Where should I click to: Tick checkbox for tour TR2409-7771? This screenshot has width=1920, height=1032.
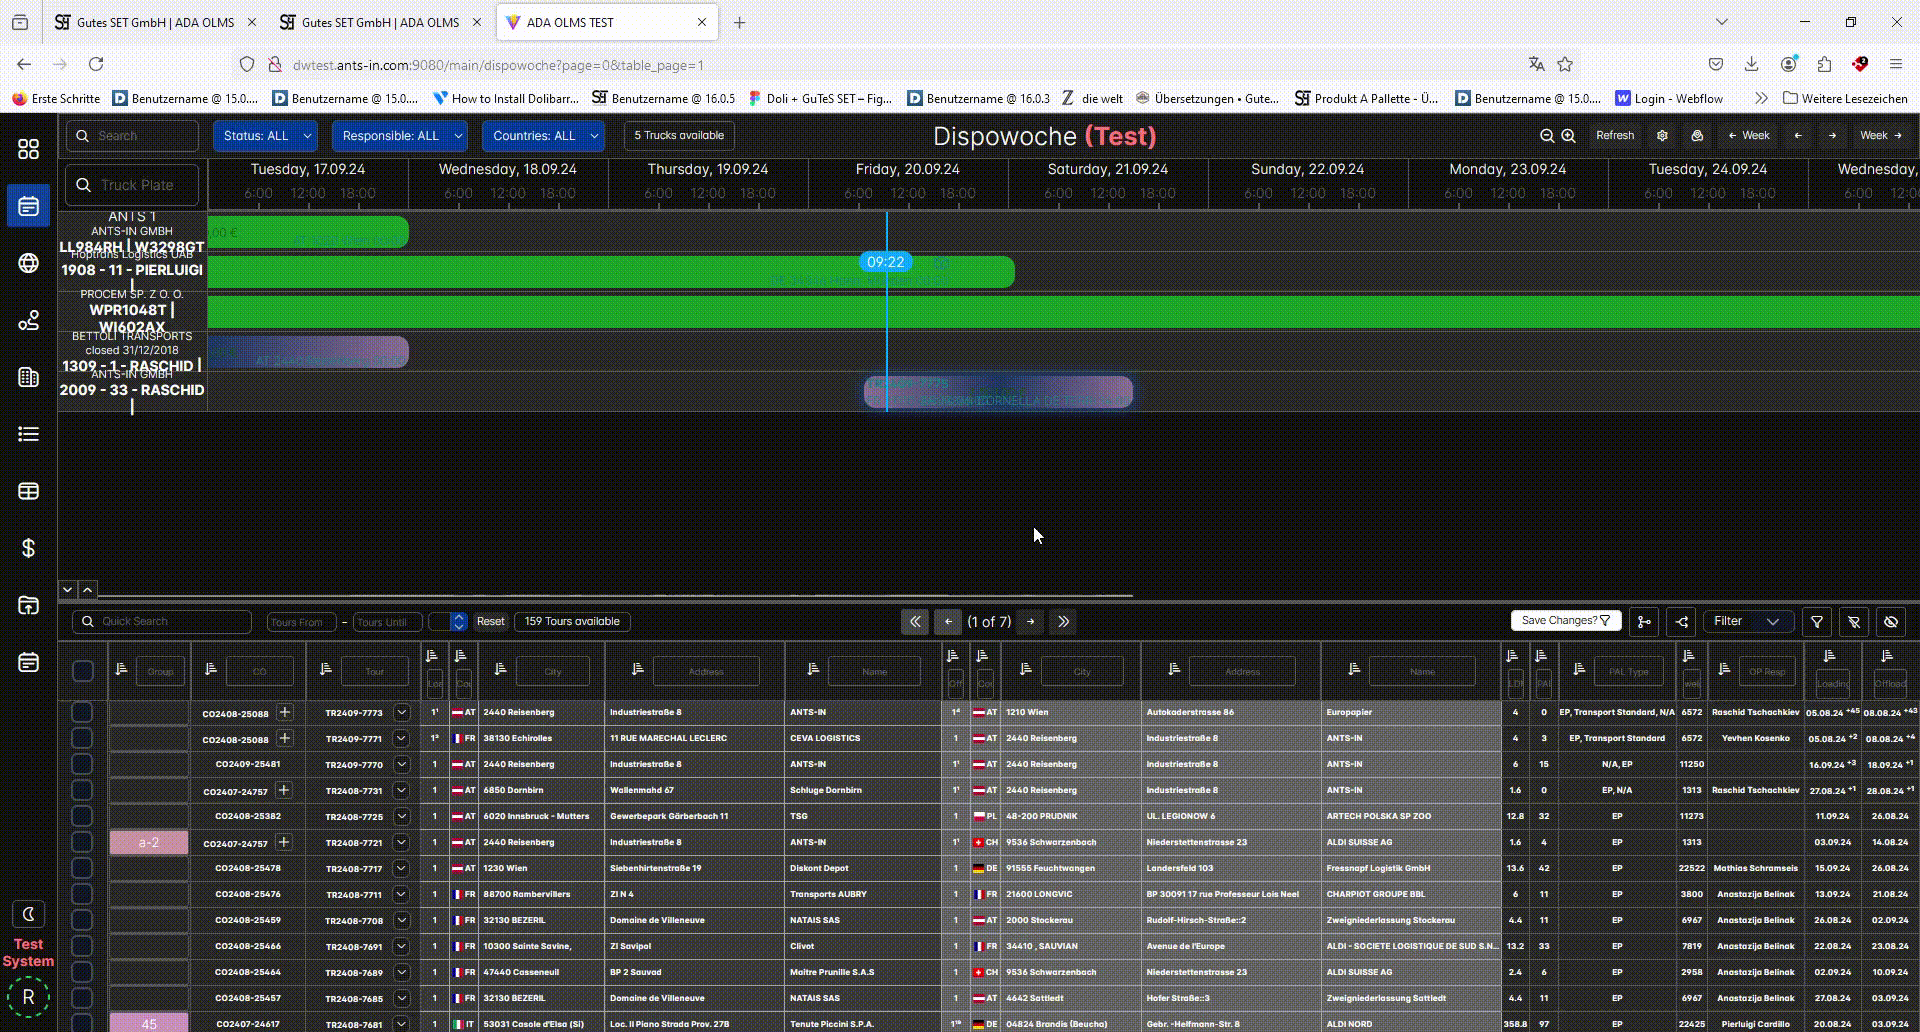82,738
